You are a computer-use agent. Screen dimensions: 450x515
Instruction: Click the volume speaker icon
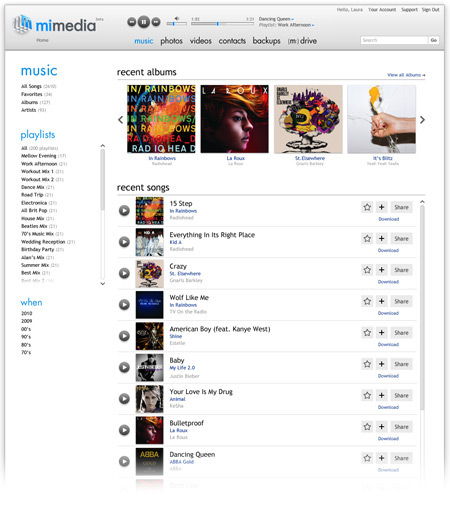[177, 19]
